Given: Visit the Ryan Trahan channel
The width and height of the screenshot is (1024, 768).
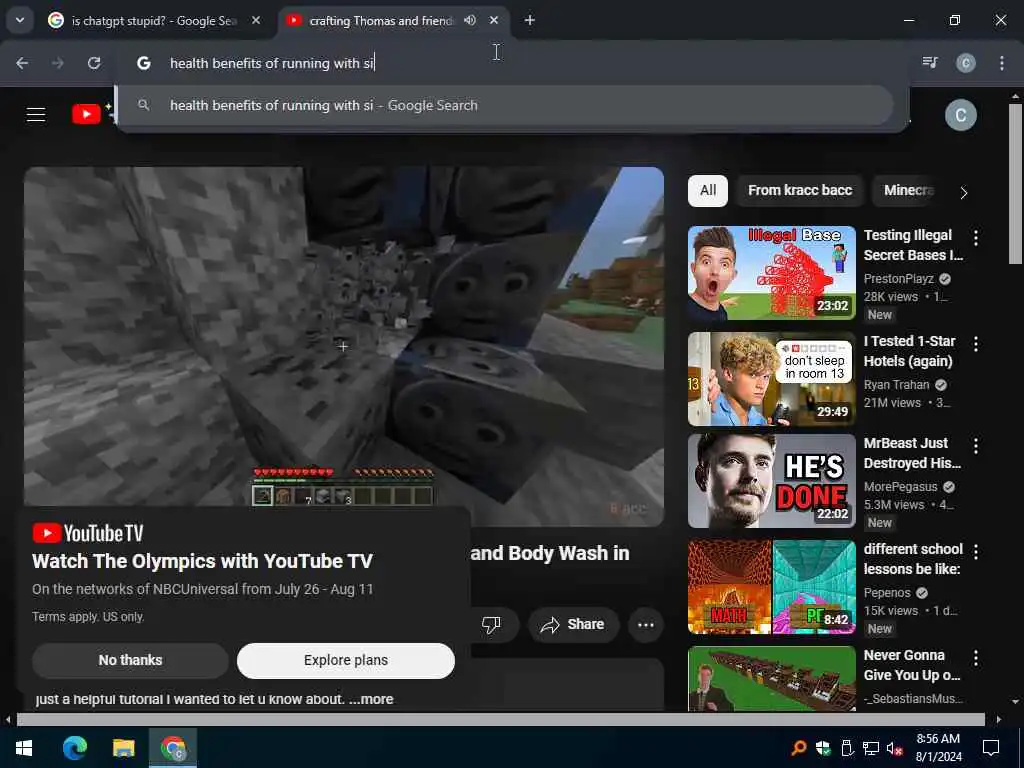Looking at the screenshot, I should coord(896,385).
